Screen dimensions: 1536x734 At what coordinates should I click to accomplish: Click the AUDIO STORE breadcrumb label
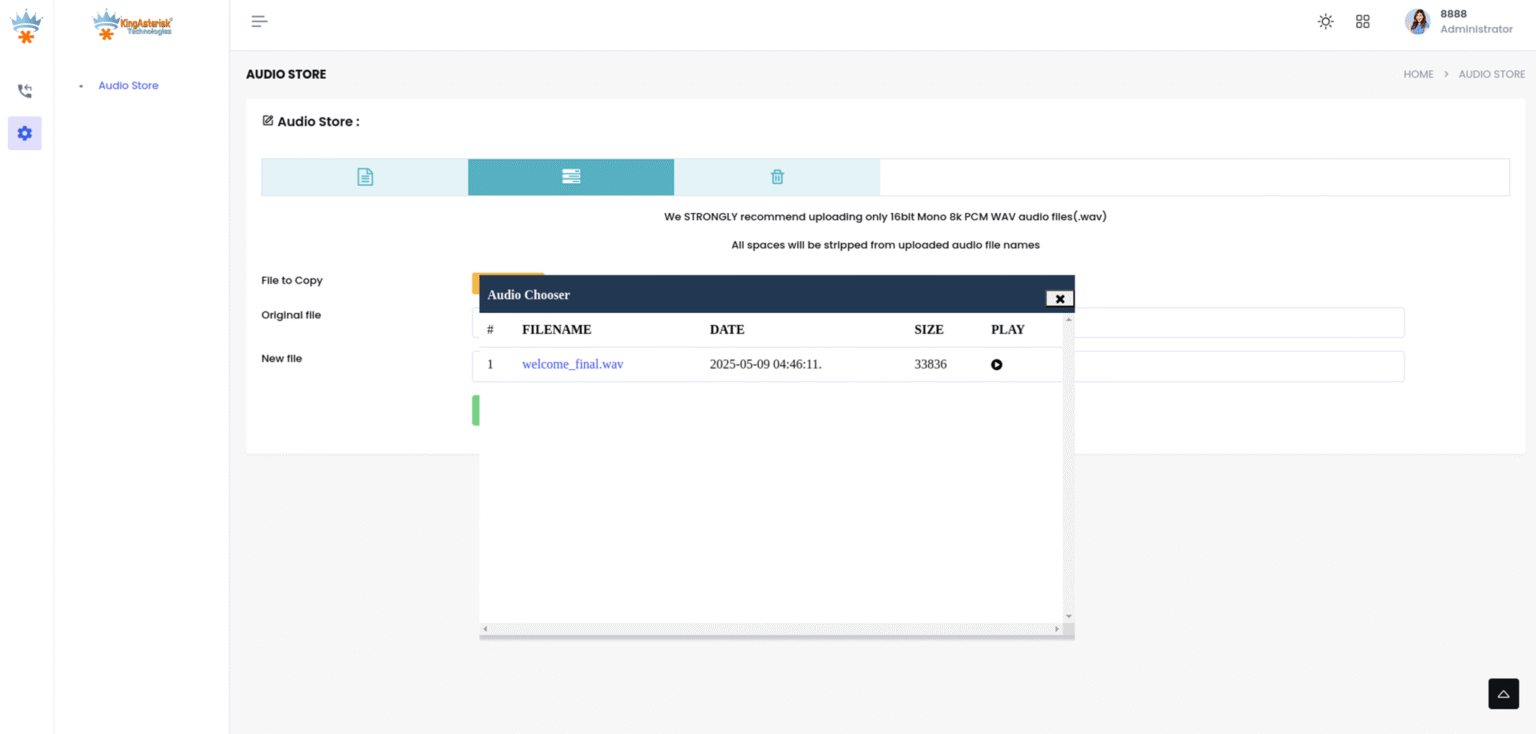(1491, 74)
